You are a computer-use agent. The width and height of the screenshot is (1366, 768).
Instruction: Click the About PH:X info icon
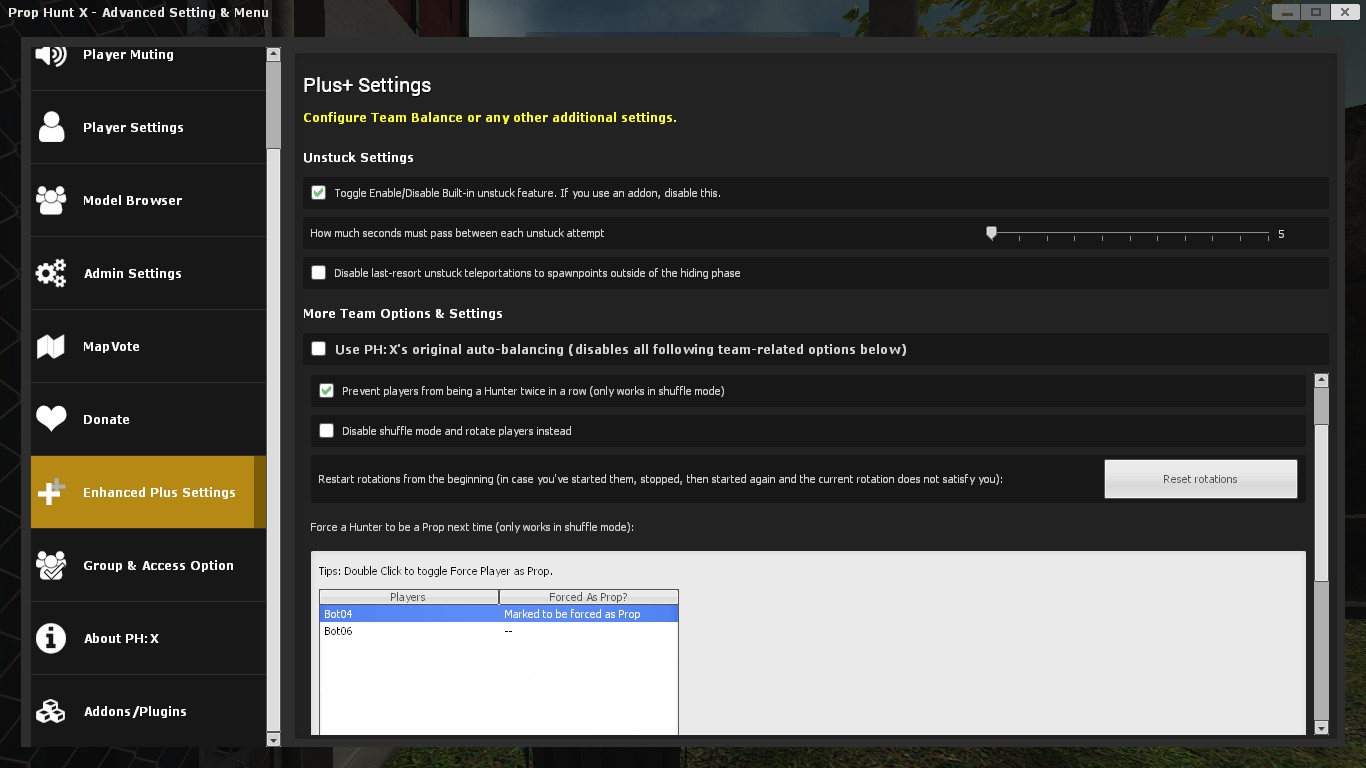(x=51, y=638)
